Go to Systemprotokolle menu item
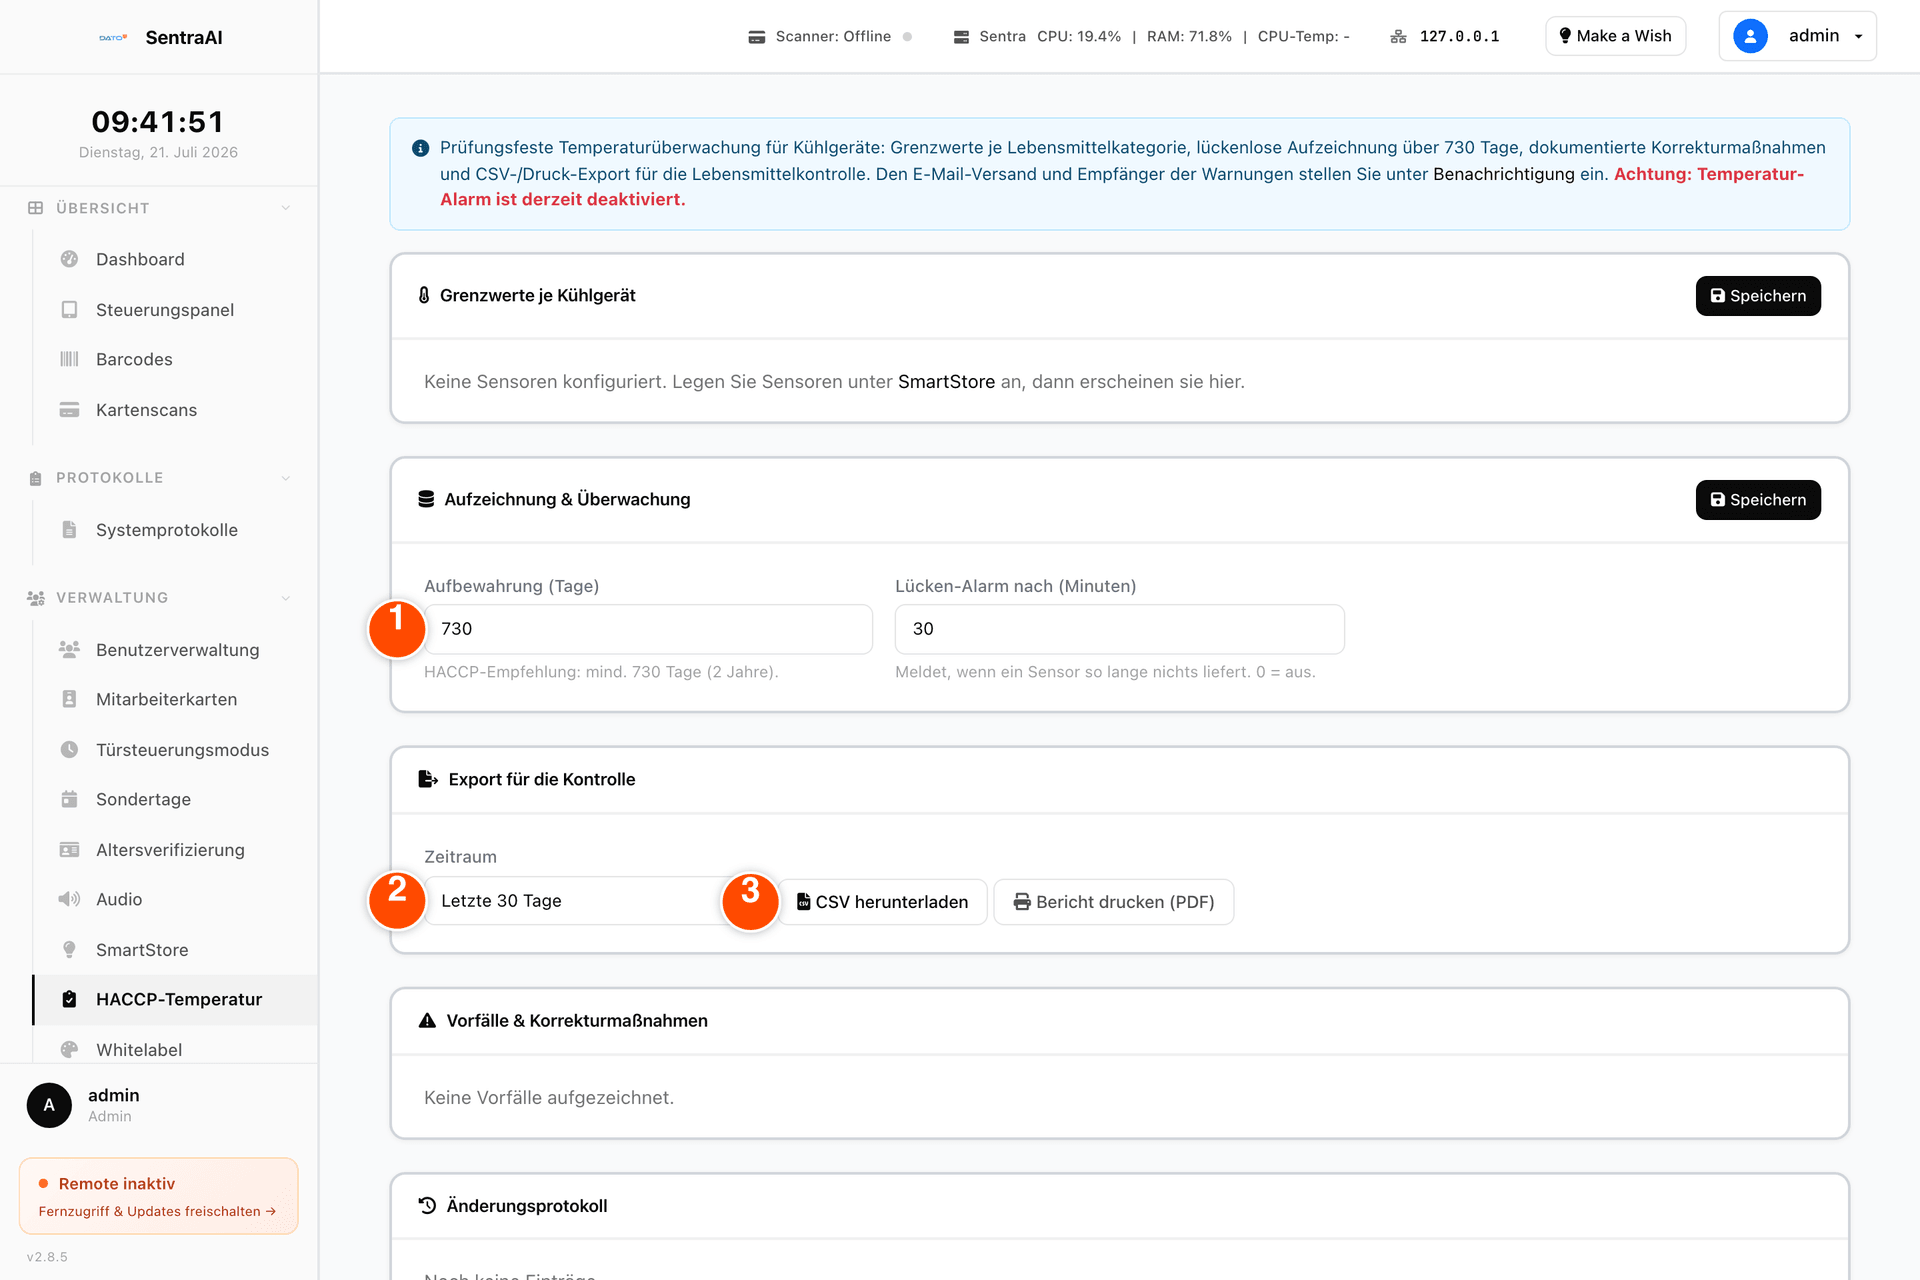This screenshot has height=1280, width=1920. (166, 530)
